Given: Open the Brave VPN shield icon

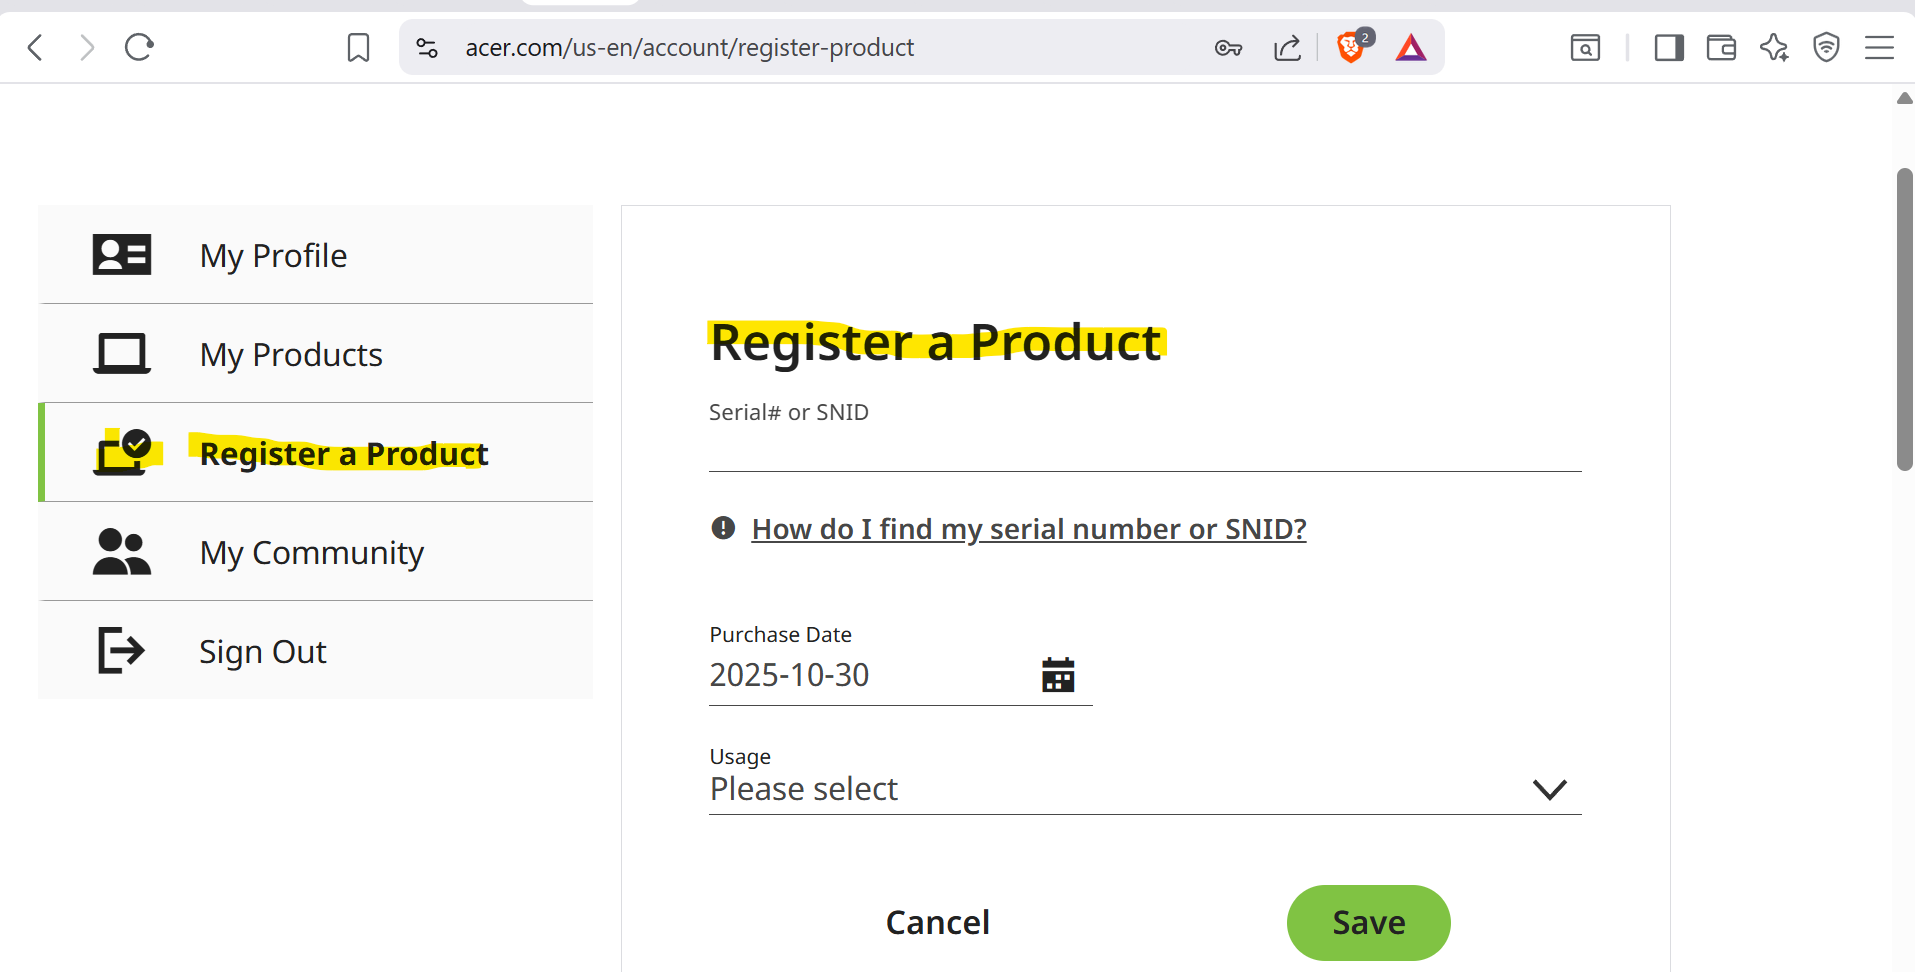Looking at the screenshot, I should [x=1826, y=47].
